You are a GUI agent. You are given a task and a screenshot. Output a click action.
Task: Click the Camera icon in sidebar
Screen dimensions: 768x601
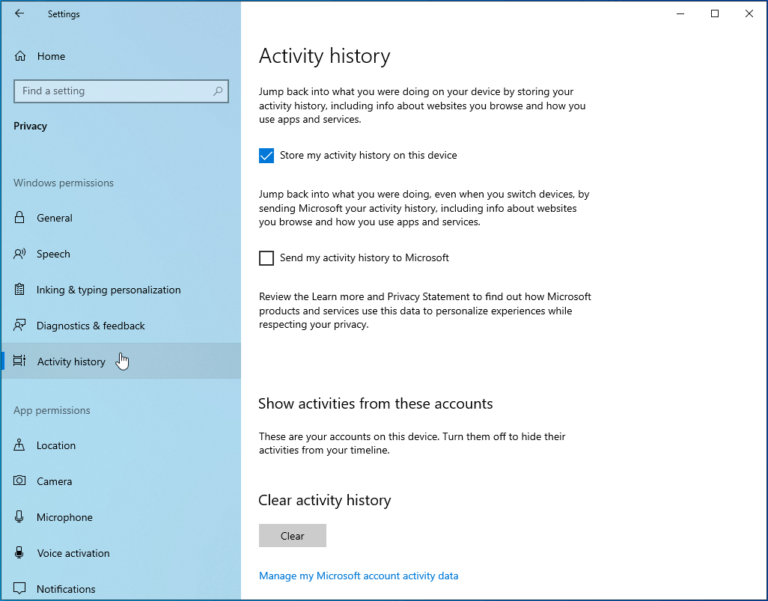tap(19, 481)
